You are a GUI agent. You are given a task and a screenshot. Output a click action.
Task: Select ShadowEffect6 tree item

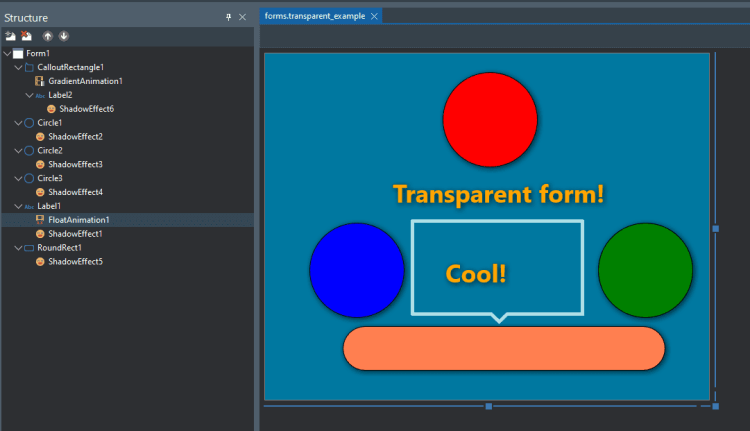pyautogui.click(x=87, y=109)
